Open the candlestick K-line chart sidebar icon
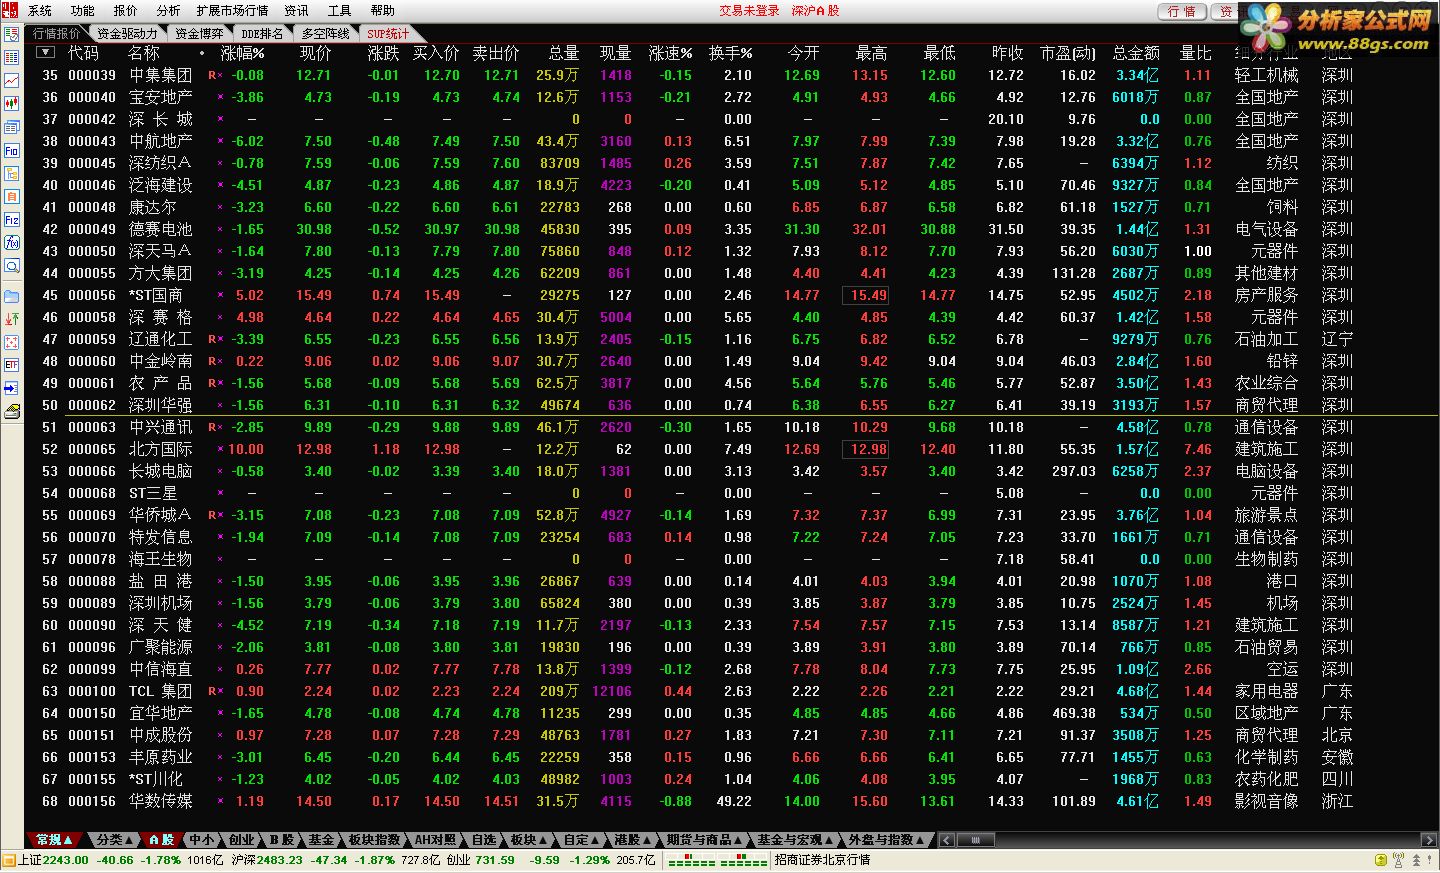This screenshot has height=873, width=1440. click(x=12, y=104)
